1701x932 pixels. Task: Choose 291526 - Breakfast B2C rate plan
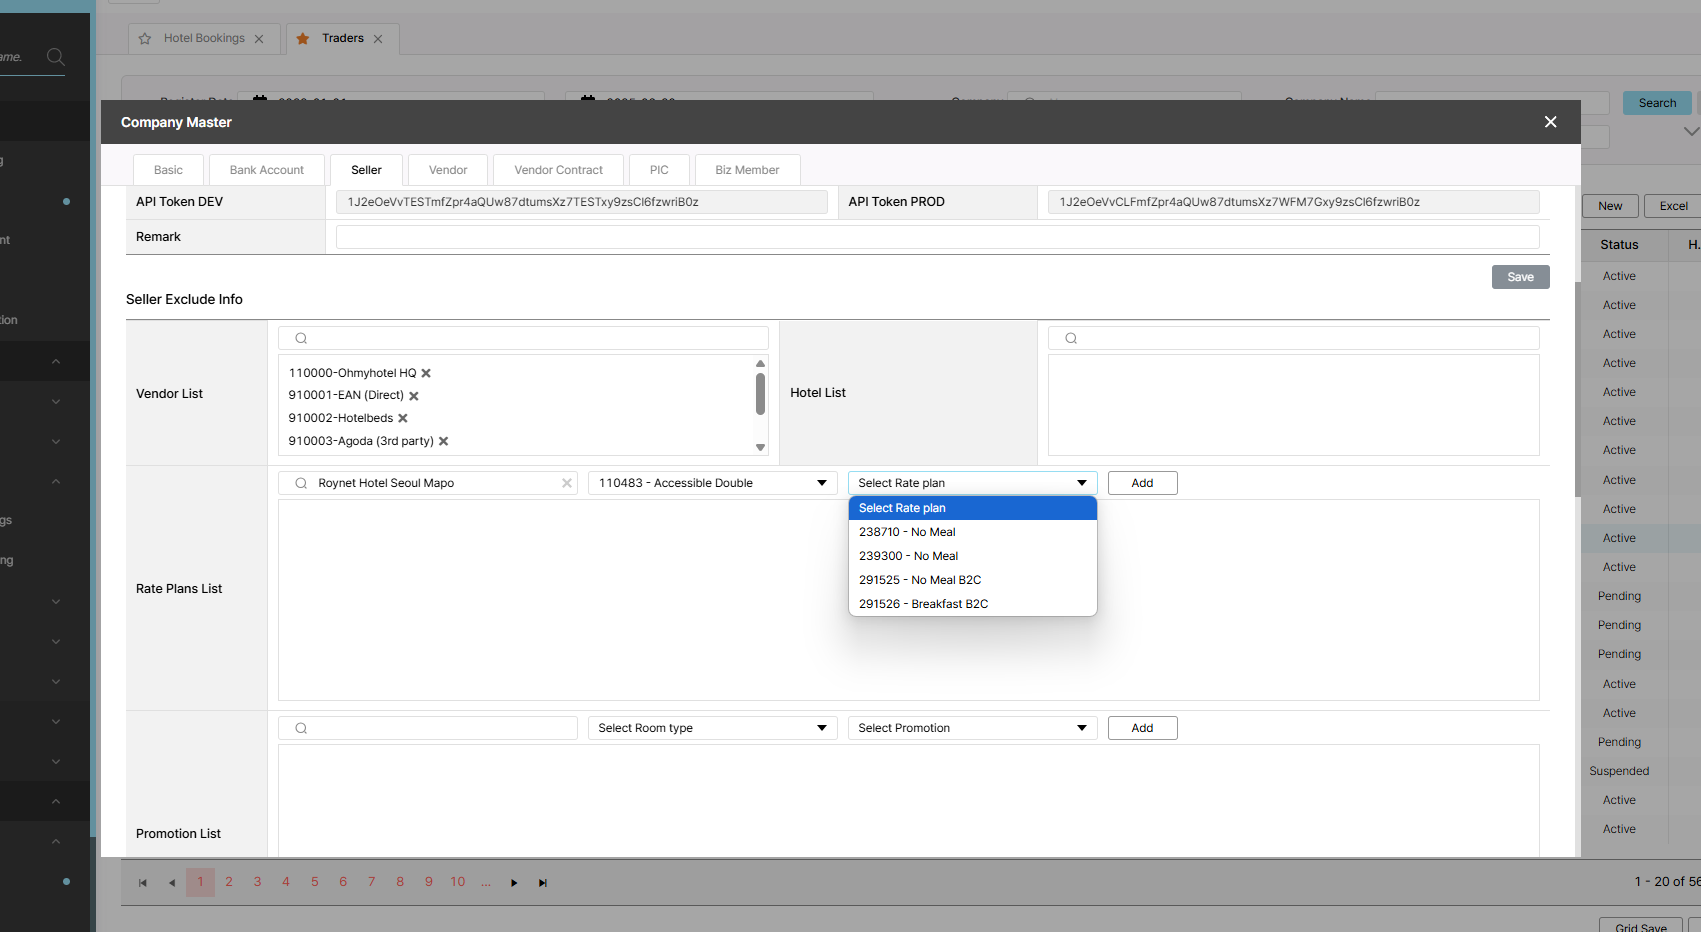(923, 604)
